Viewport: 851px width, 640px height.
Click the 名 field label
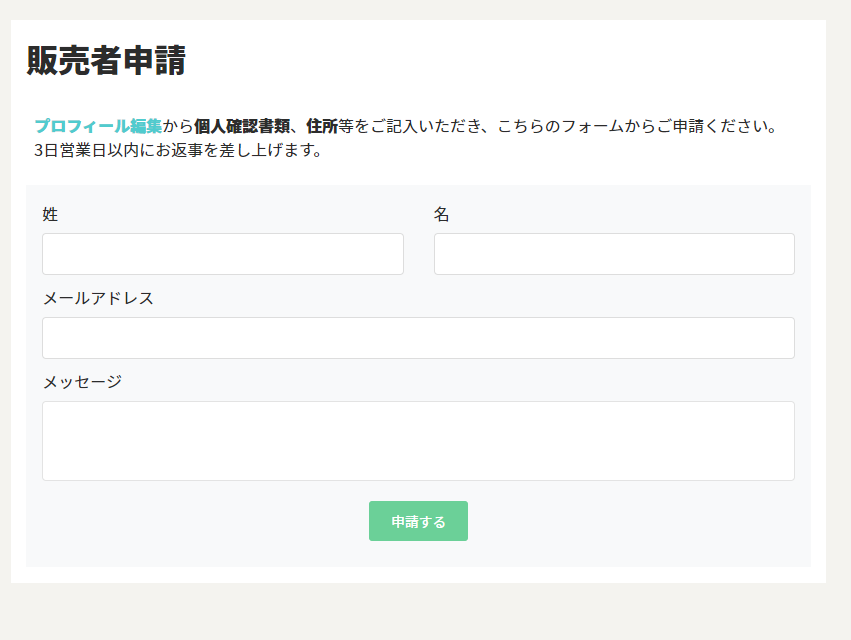tap(442, 214)
